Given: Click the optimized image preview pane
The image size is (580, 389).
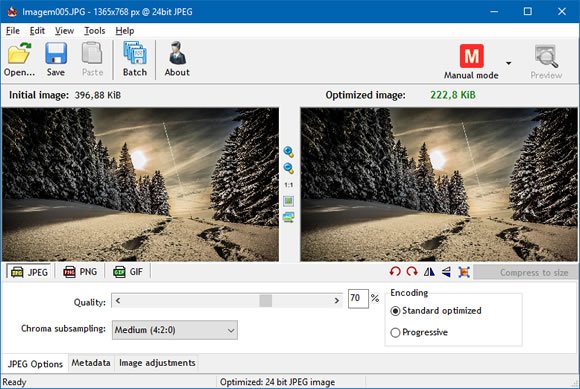Looking at the screenshot, I should [x=439, y=185].
